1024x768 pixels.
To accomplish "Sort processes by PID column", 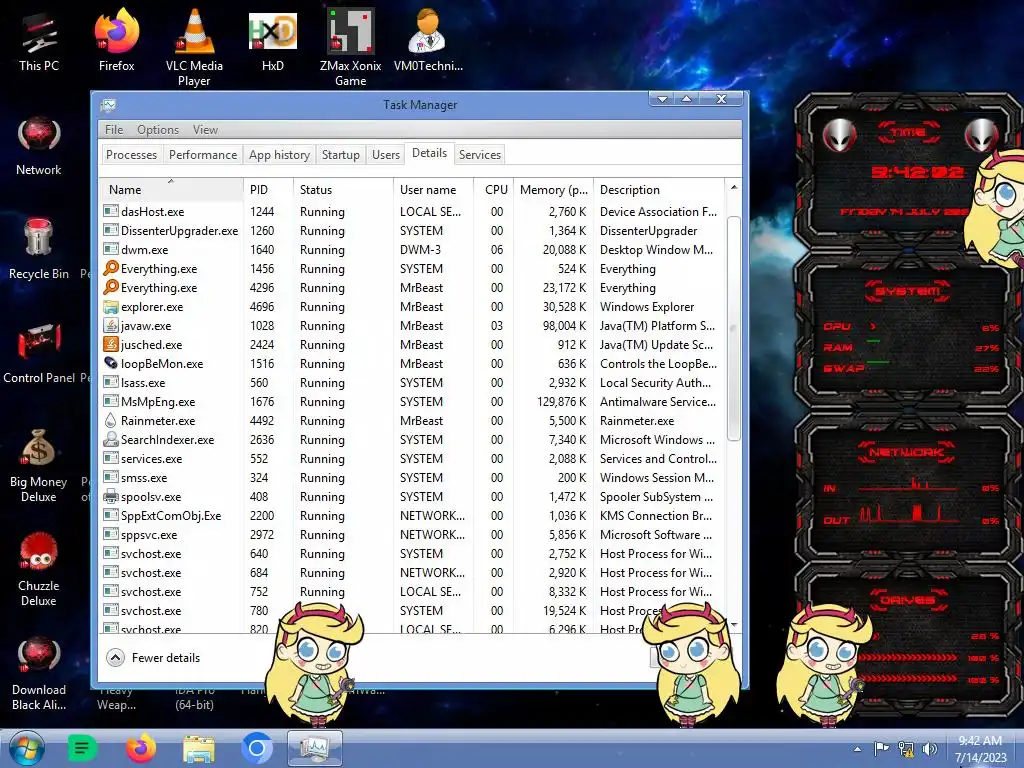I will coord(268,189).
